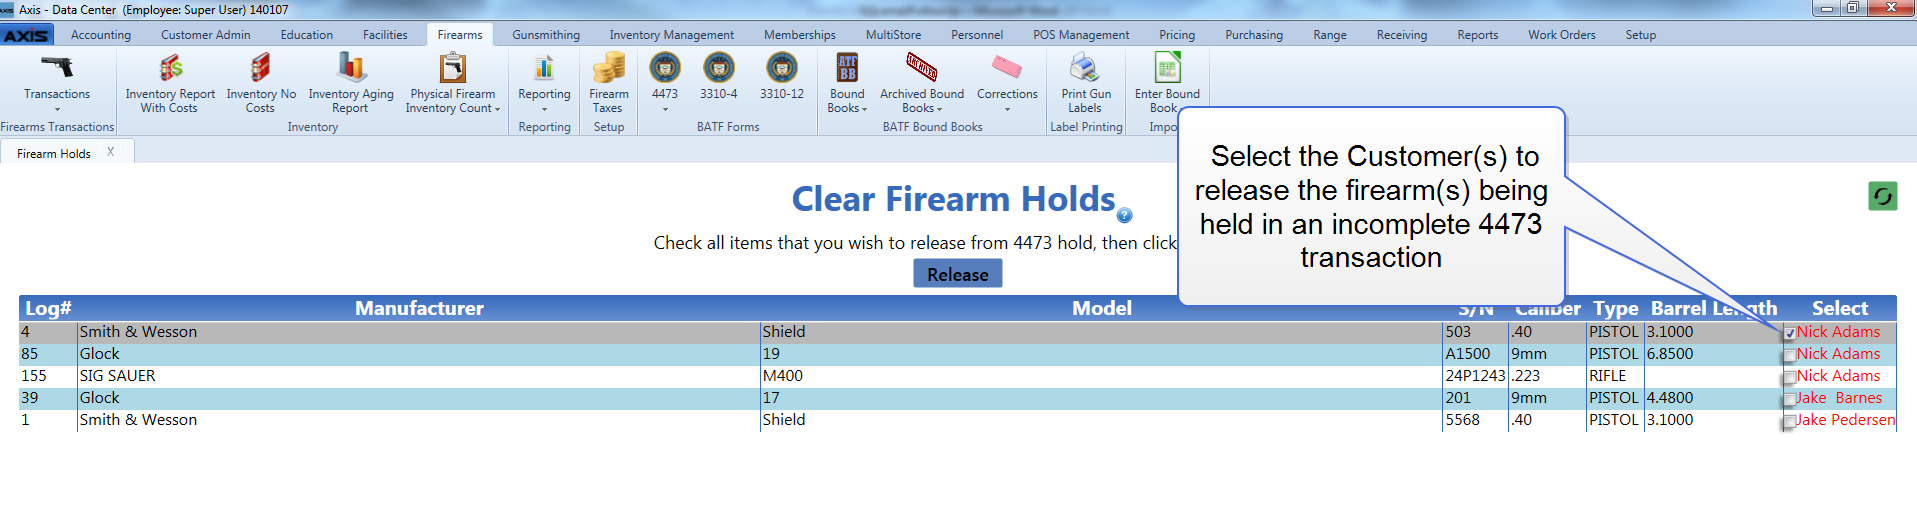Open the Setup tab
1917x505 pixels.
tap(1641, 35)
